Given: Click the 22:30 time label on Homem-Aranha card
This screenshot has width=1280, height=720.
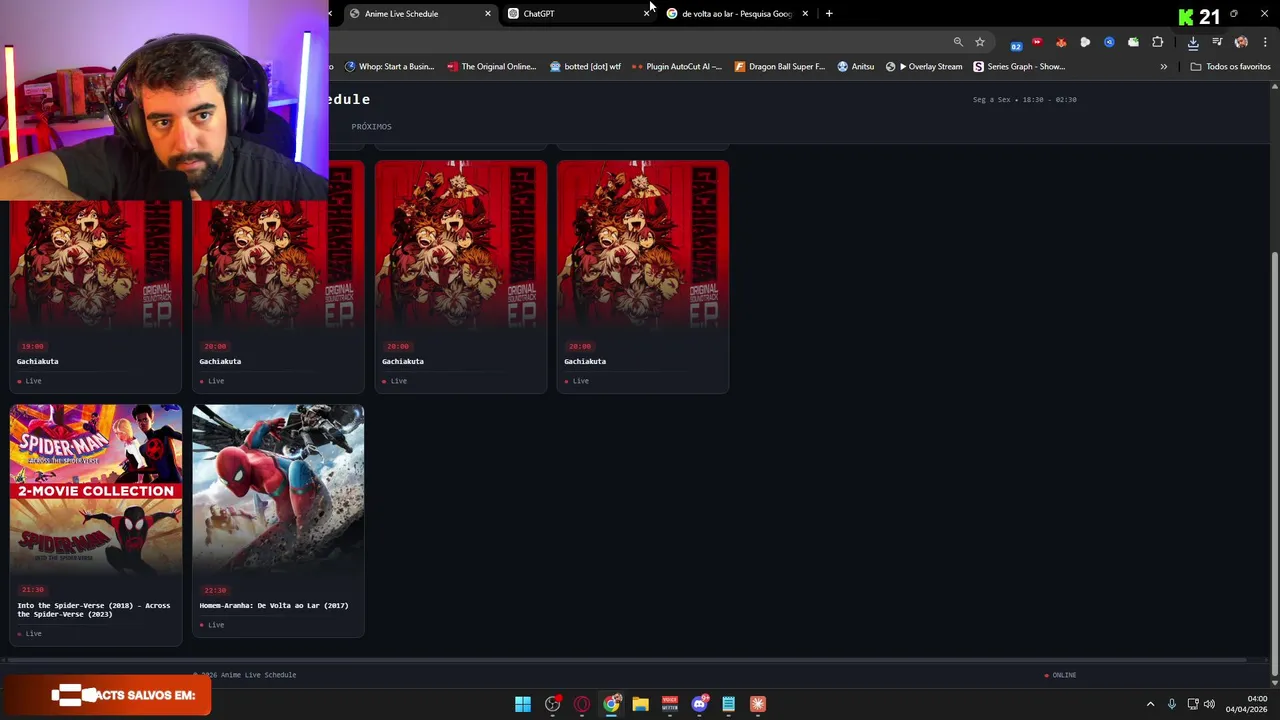Looking at the screenshot, I should (x=215, y=590).
